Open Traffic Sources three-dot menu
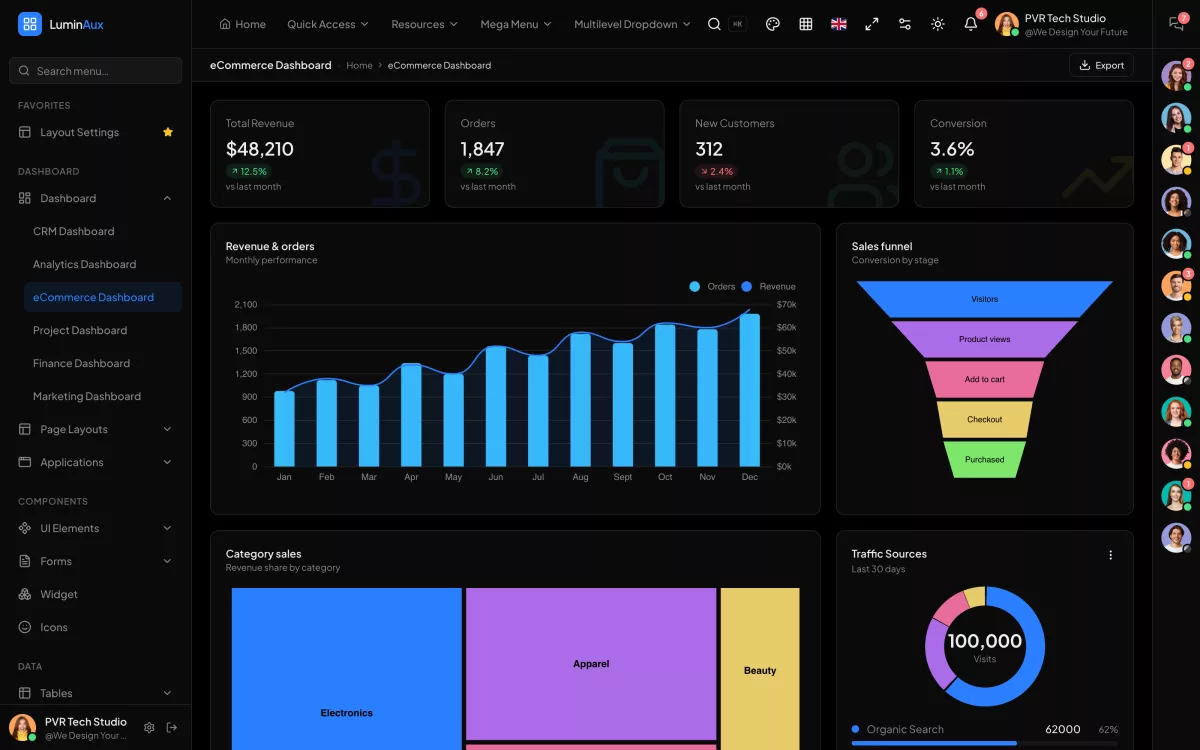The width and height of the screenshot is (1200, 750). click(1110, 555)
